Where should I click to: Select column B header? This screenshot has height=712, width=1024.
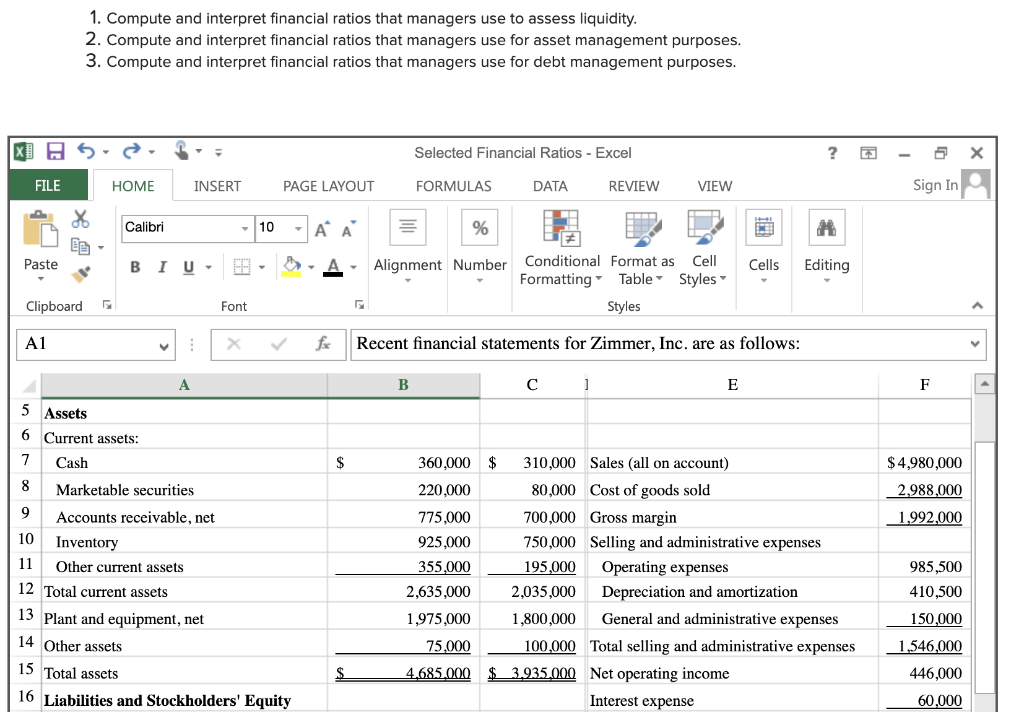404,385
